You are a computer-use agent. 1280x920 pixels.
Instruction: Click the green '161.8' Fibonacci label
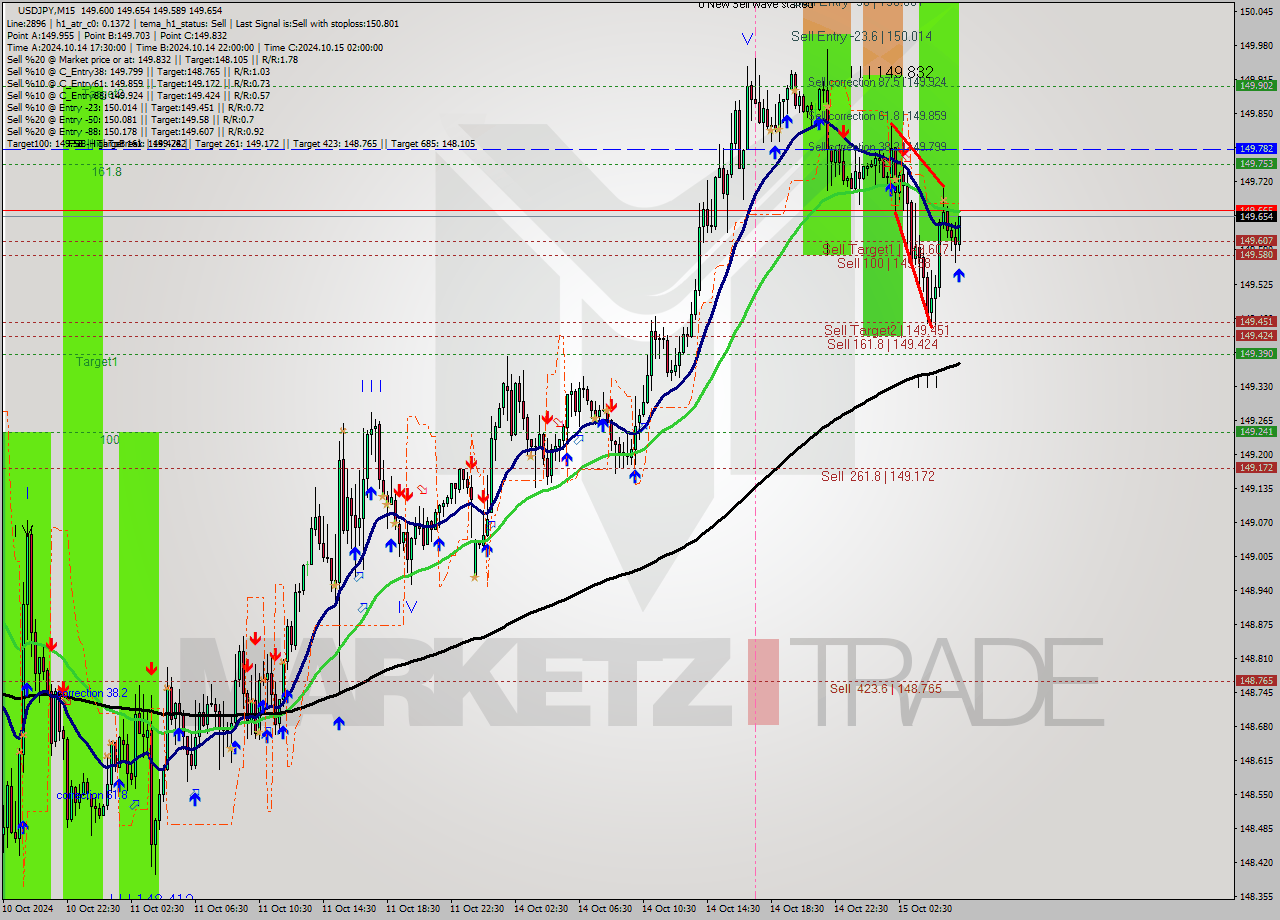[107, 172]
